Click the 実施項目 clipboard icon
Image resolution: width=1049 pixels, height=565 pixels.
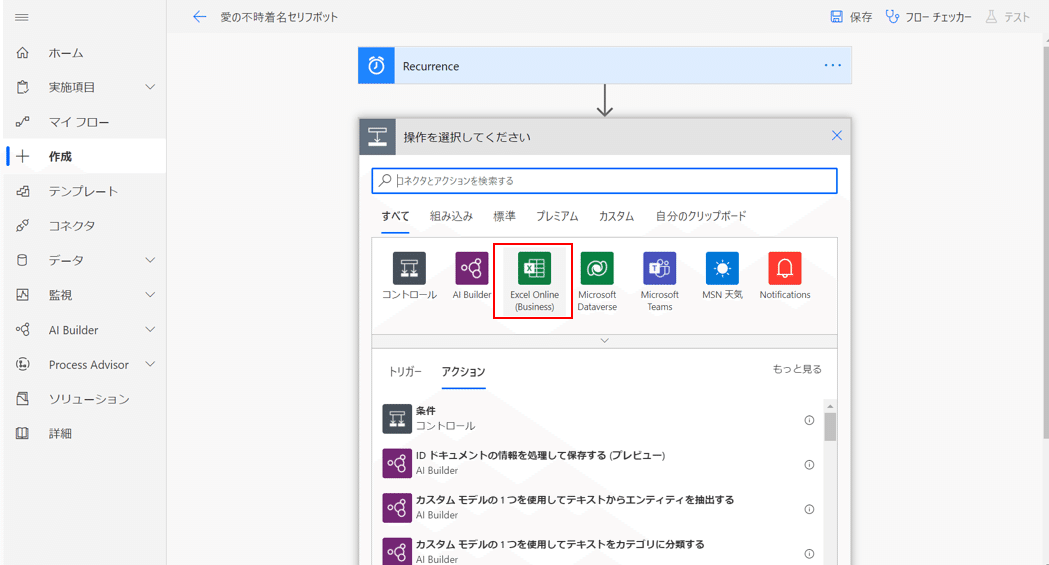(22, 87)
